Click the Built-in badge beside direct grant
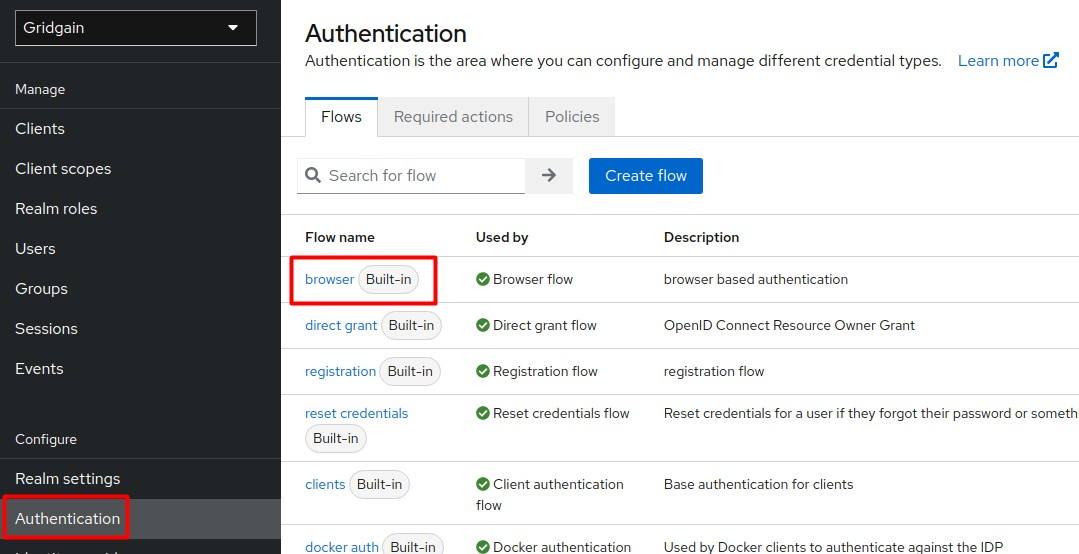This screenshot has height=554, width=1079. click(411, 326)
